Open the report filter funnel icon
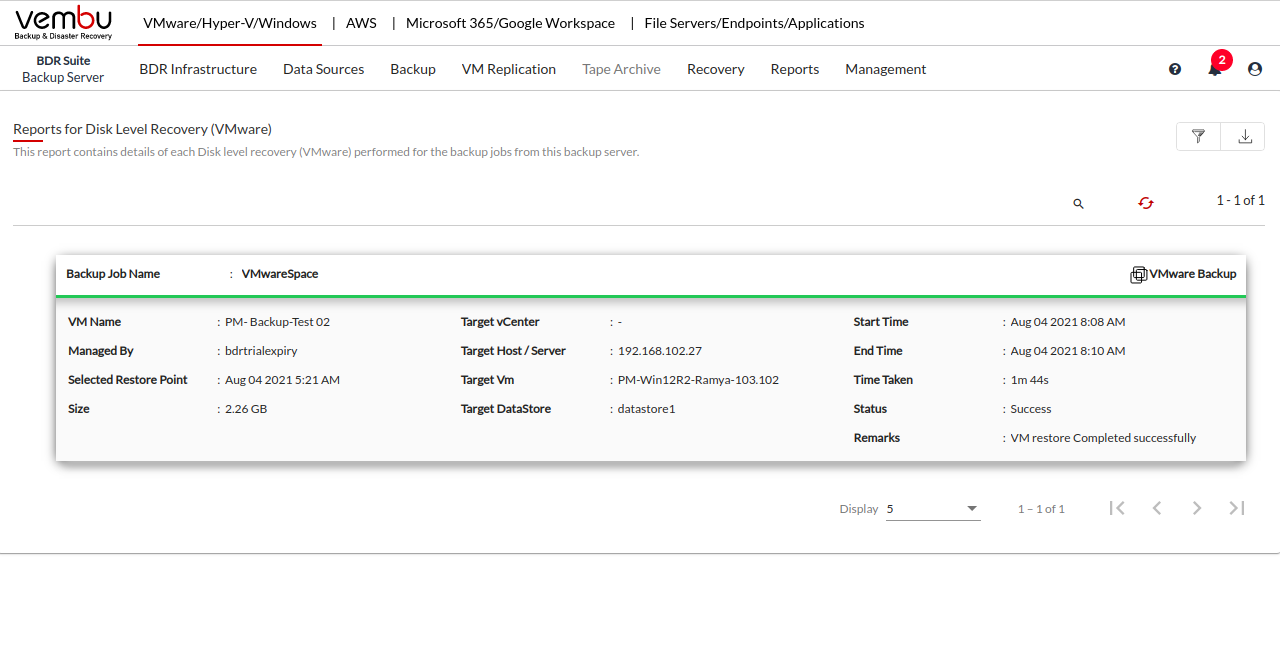This screenshot has height=670, width=1280. pos(1198,137)
